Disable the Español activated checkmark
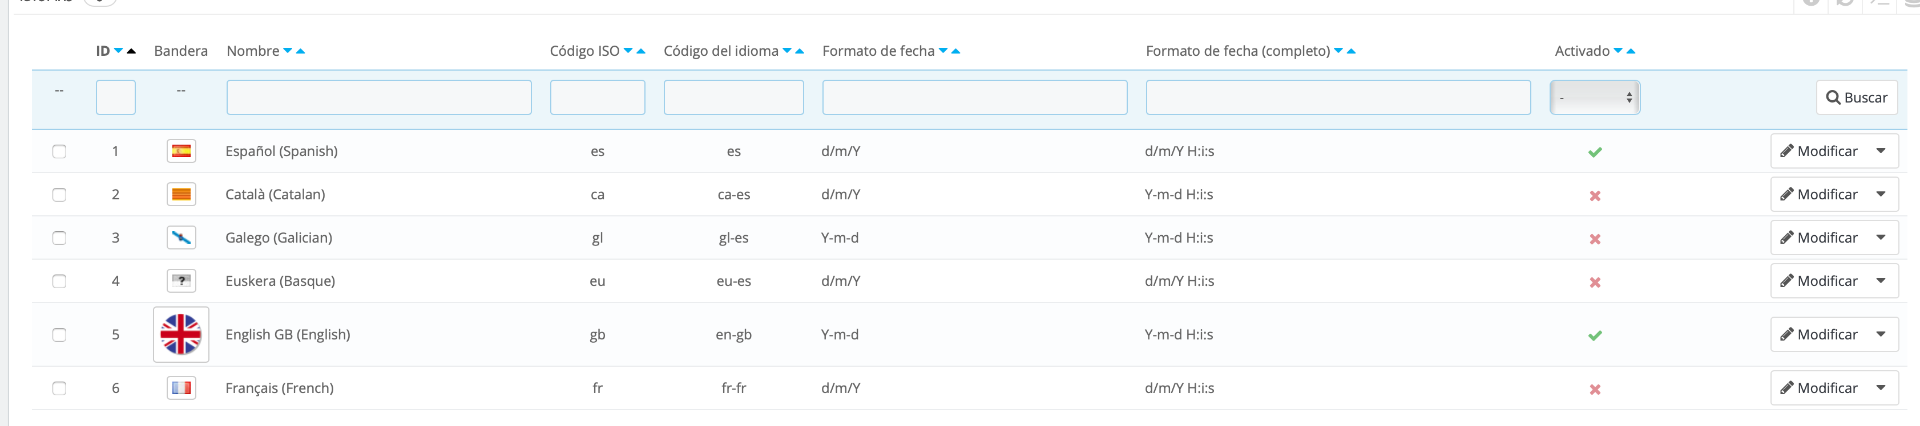Viewport: 1920px width, 426px height. 1595,152
